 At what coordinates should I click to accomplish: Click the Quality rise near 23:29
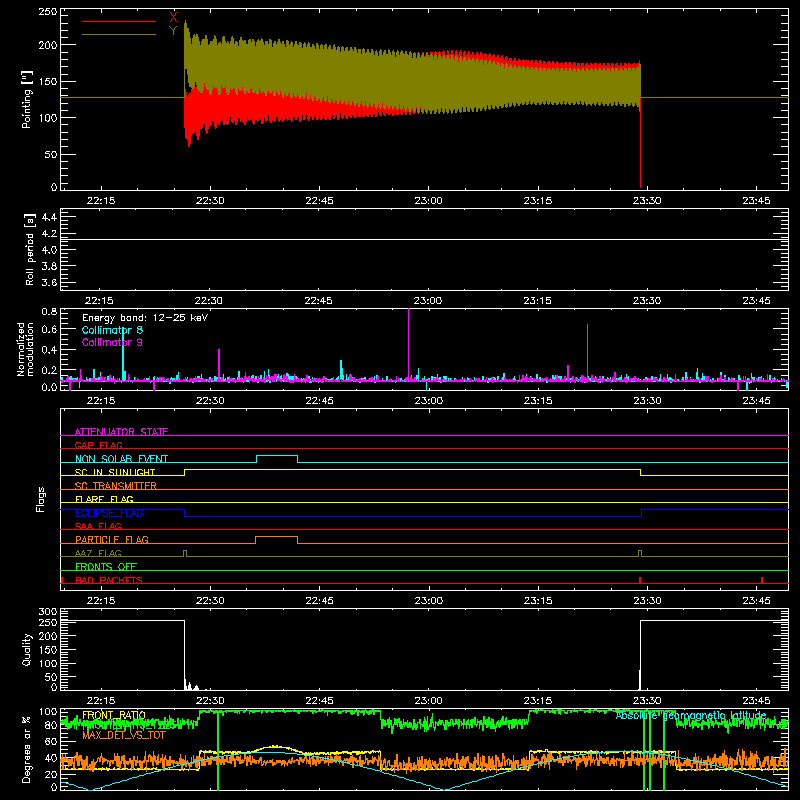(x=640, y=653)
